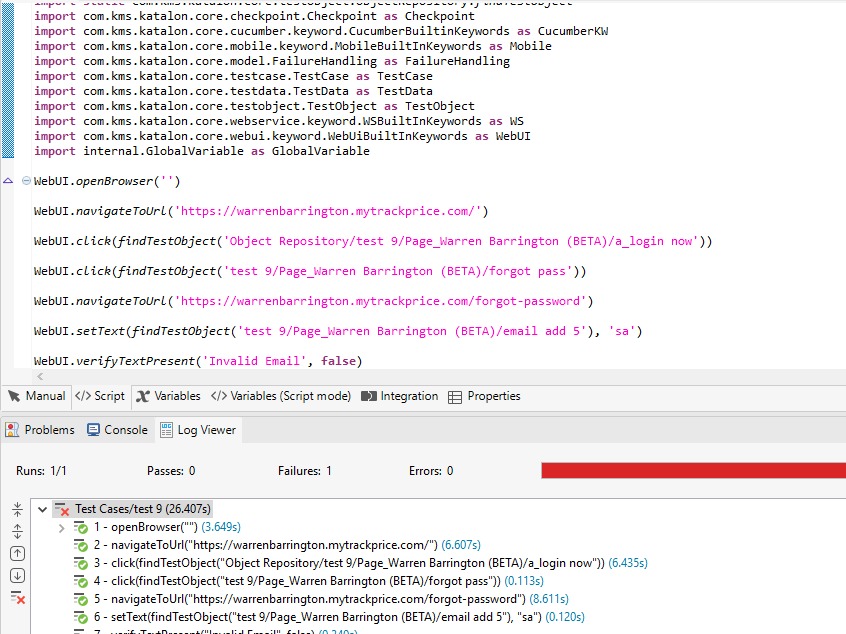Viewport: 846px width, 634px height.
Task: Click the Manual tab cursor icon
Action: tap(14, 397)
